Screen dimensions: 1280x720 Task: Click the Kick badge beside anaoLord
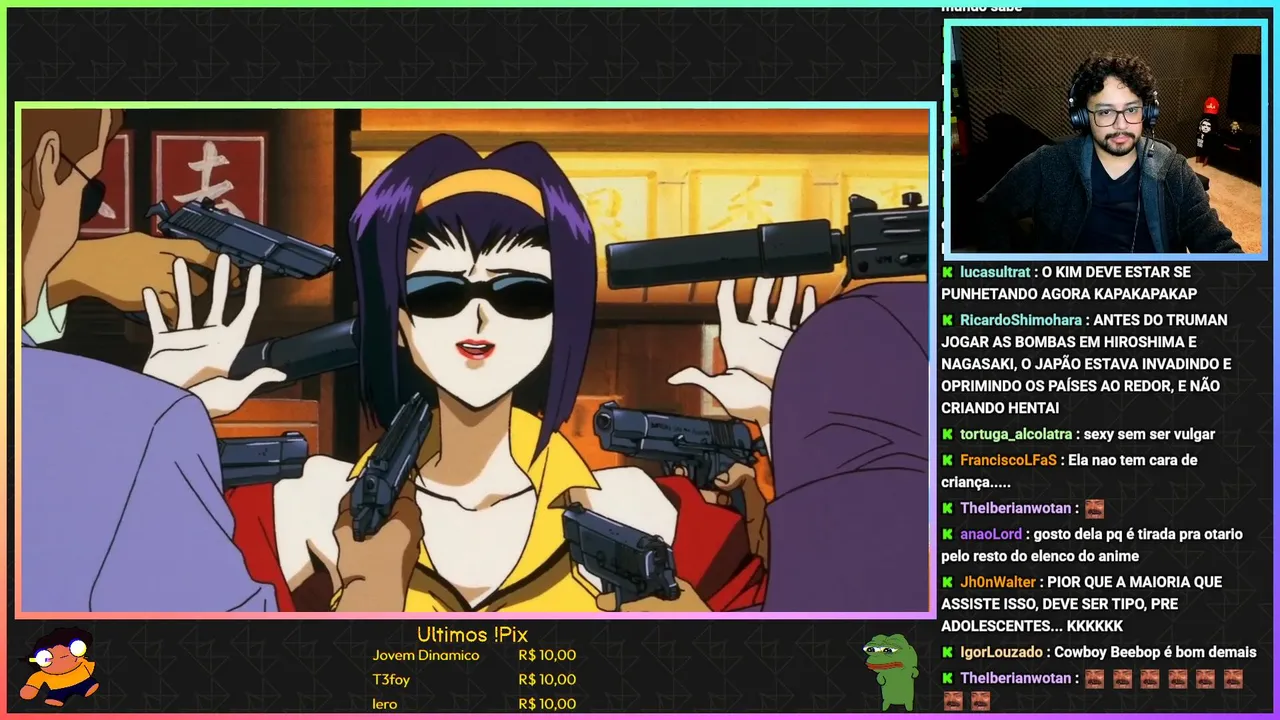click(948, 534)
